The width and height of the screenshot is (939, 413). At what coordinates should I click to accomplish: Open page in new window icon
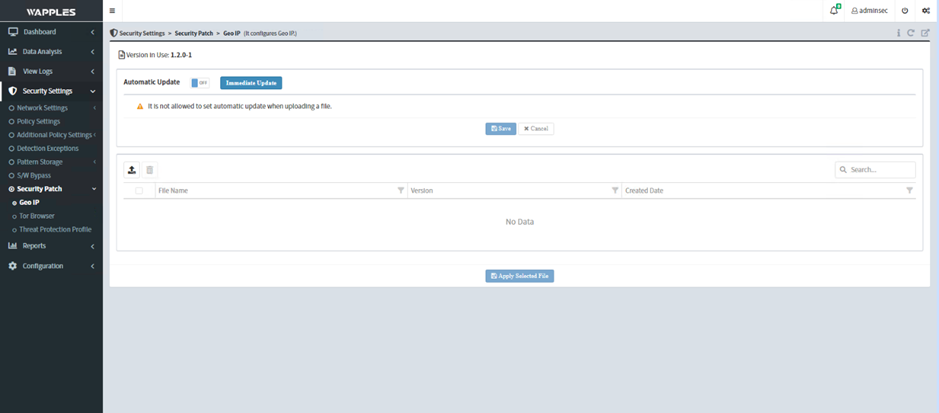coord(925,33)
